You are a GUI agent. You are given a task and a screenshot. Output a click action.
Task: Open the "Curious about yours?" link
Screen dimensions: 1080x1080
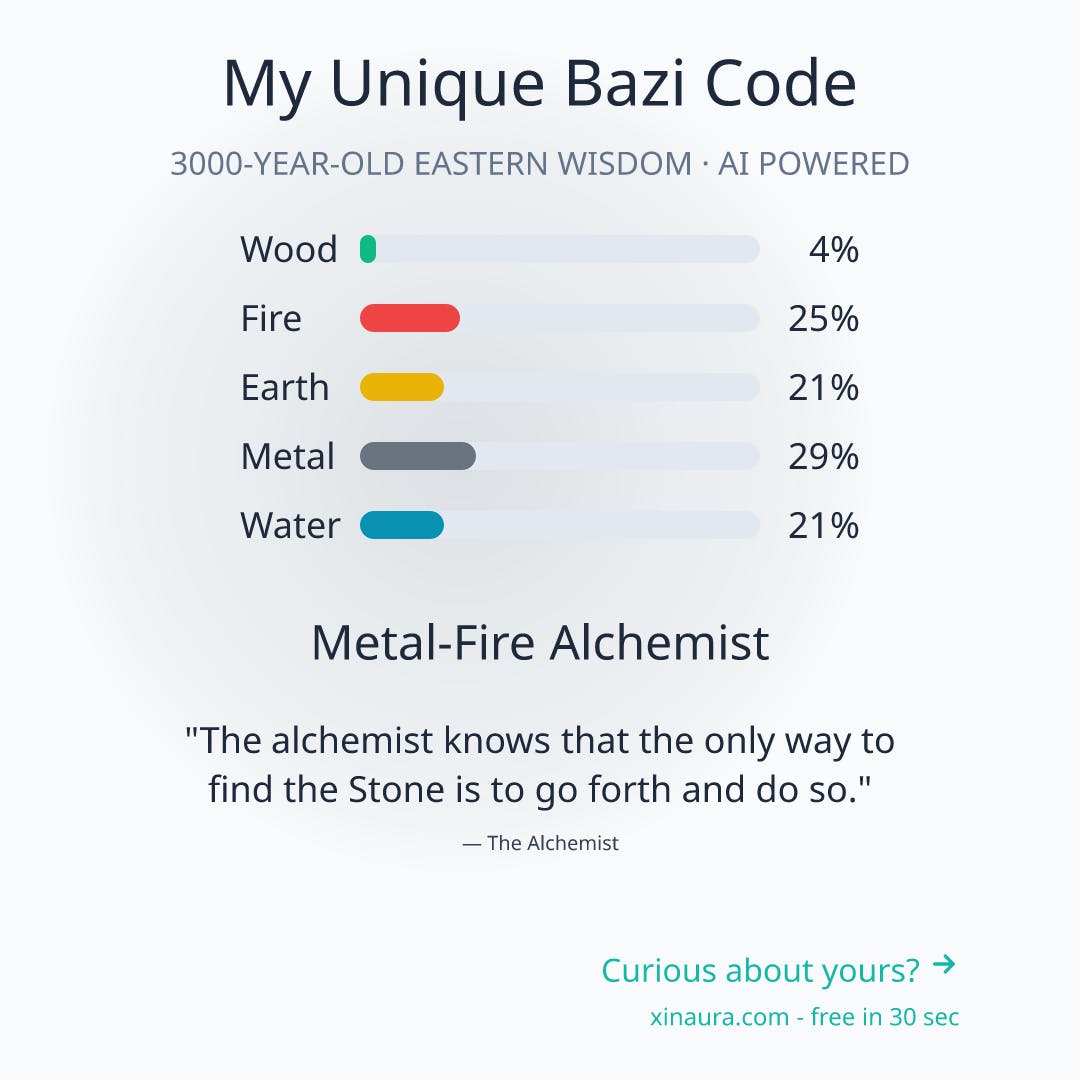(760, 970)
